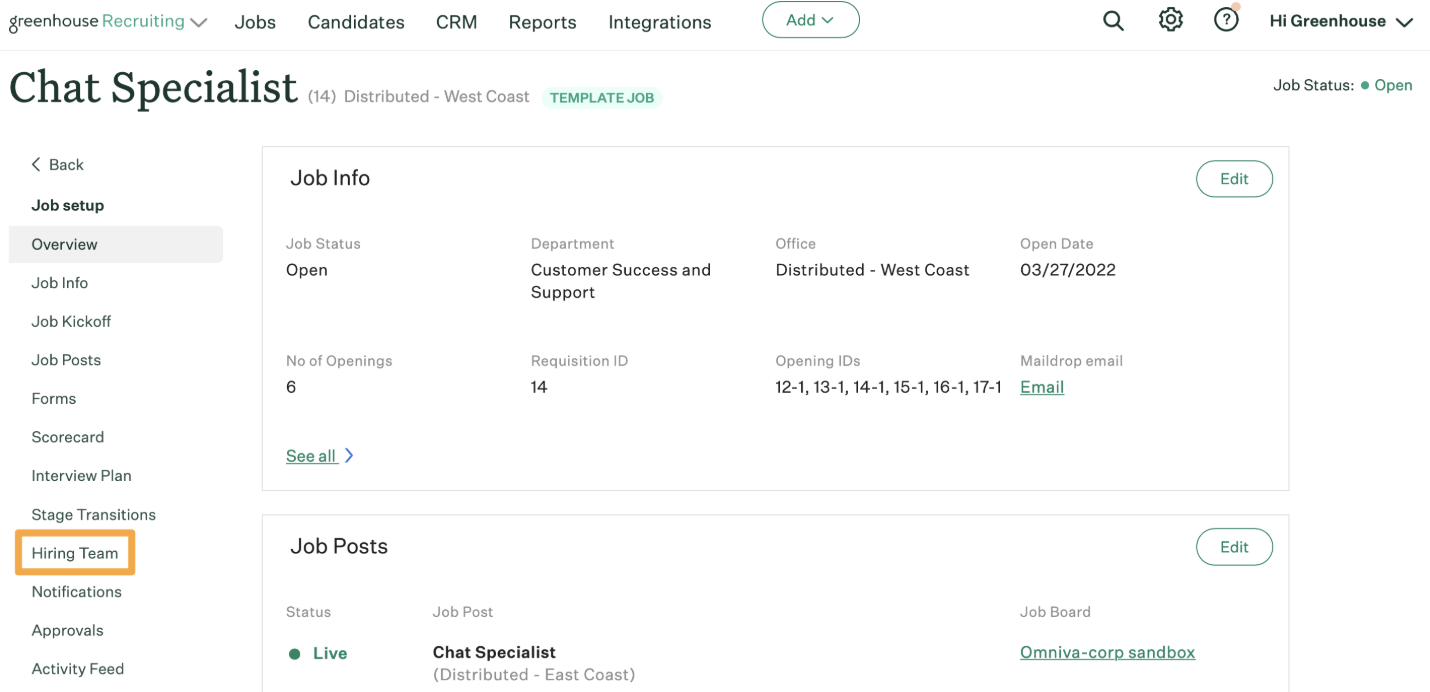Click Edit button in Job Posts card
The width and height of the screenshot is (1430, 692).
pyautogui.click(x=1234, y=547)
